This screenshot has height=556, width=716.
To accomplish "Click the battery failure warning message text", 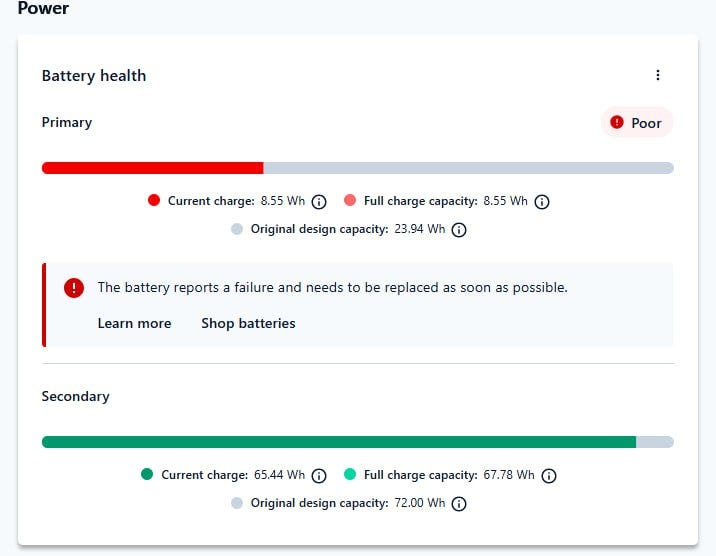I will coord(332,288).
